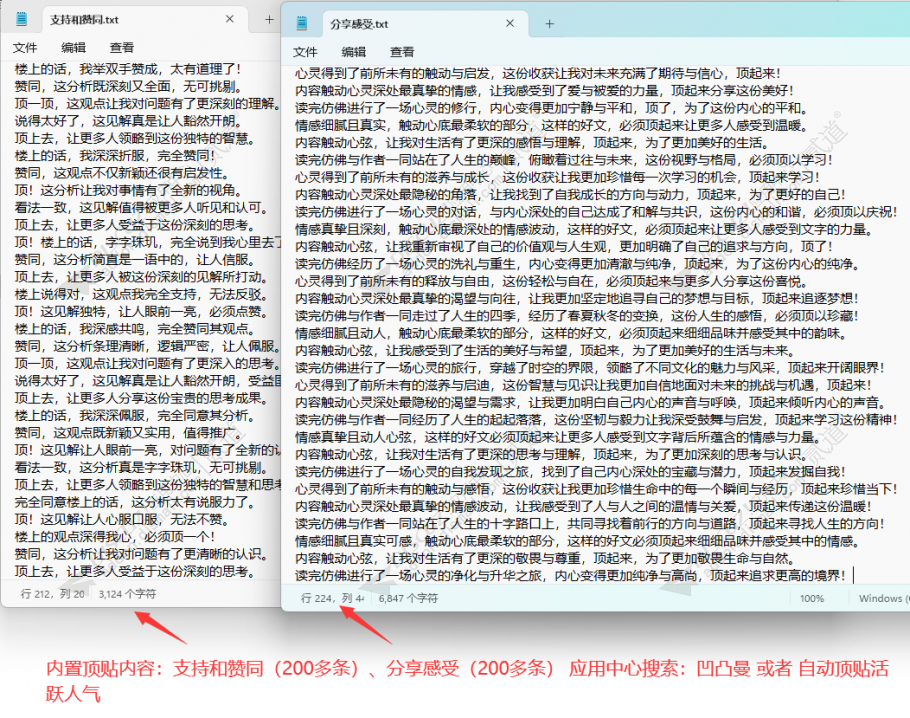Viewport: 910px width, 718px height.
Task: Click line '说得太好了，这见解真是让人豁然开朗。'
Action: (x=128, y=121)
